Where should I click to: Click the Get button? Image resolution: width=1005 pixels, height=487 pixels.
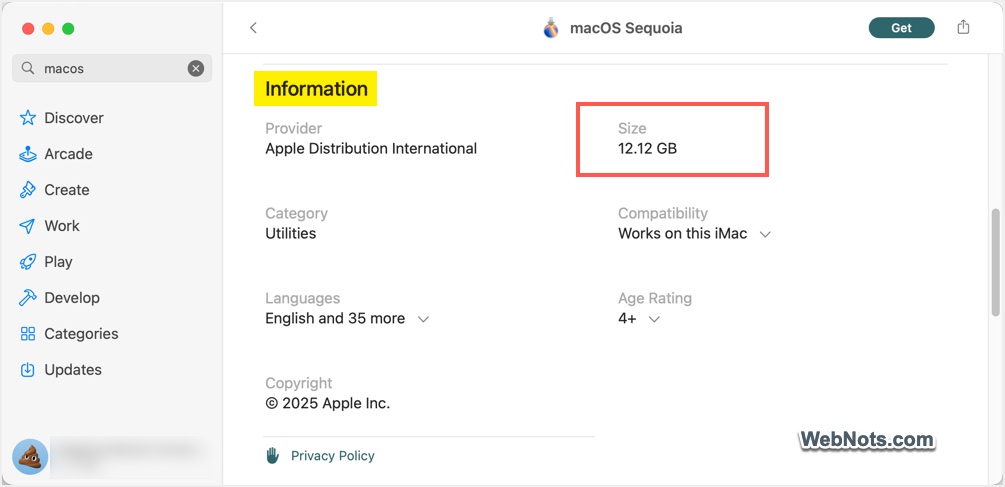point(901,28)
